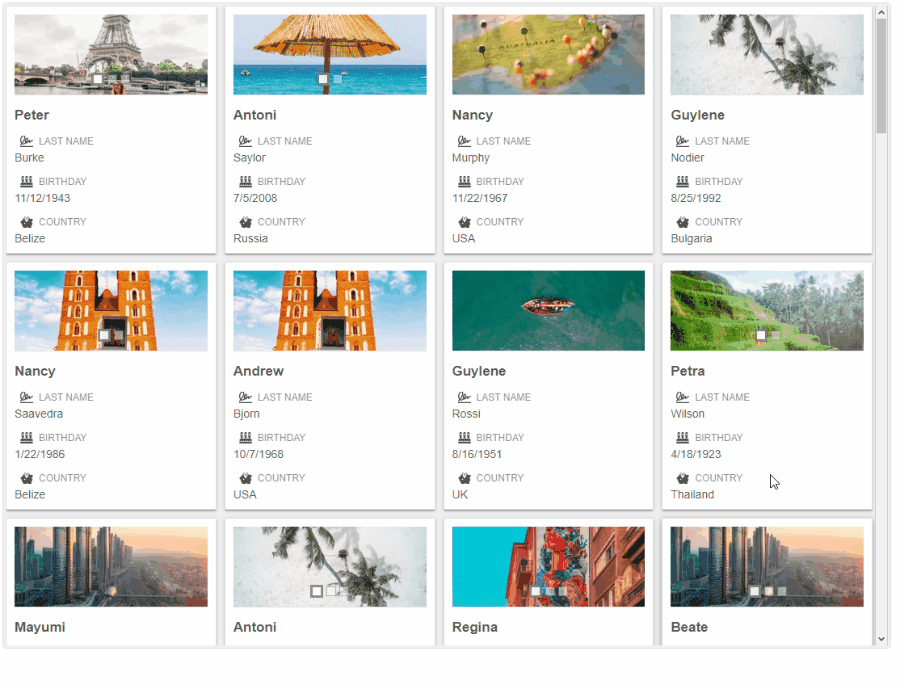Click the last name "Burke"
This screenshot has width=900, height=685.
tap(29, 157)
